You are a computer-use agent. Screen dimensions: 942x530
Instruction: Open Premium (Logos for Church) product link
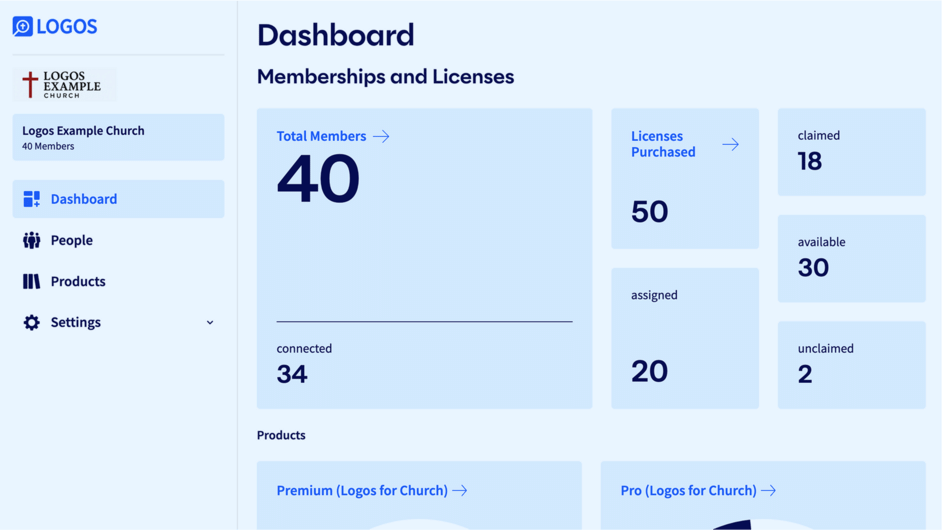361,490
